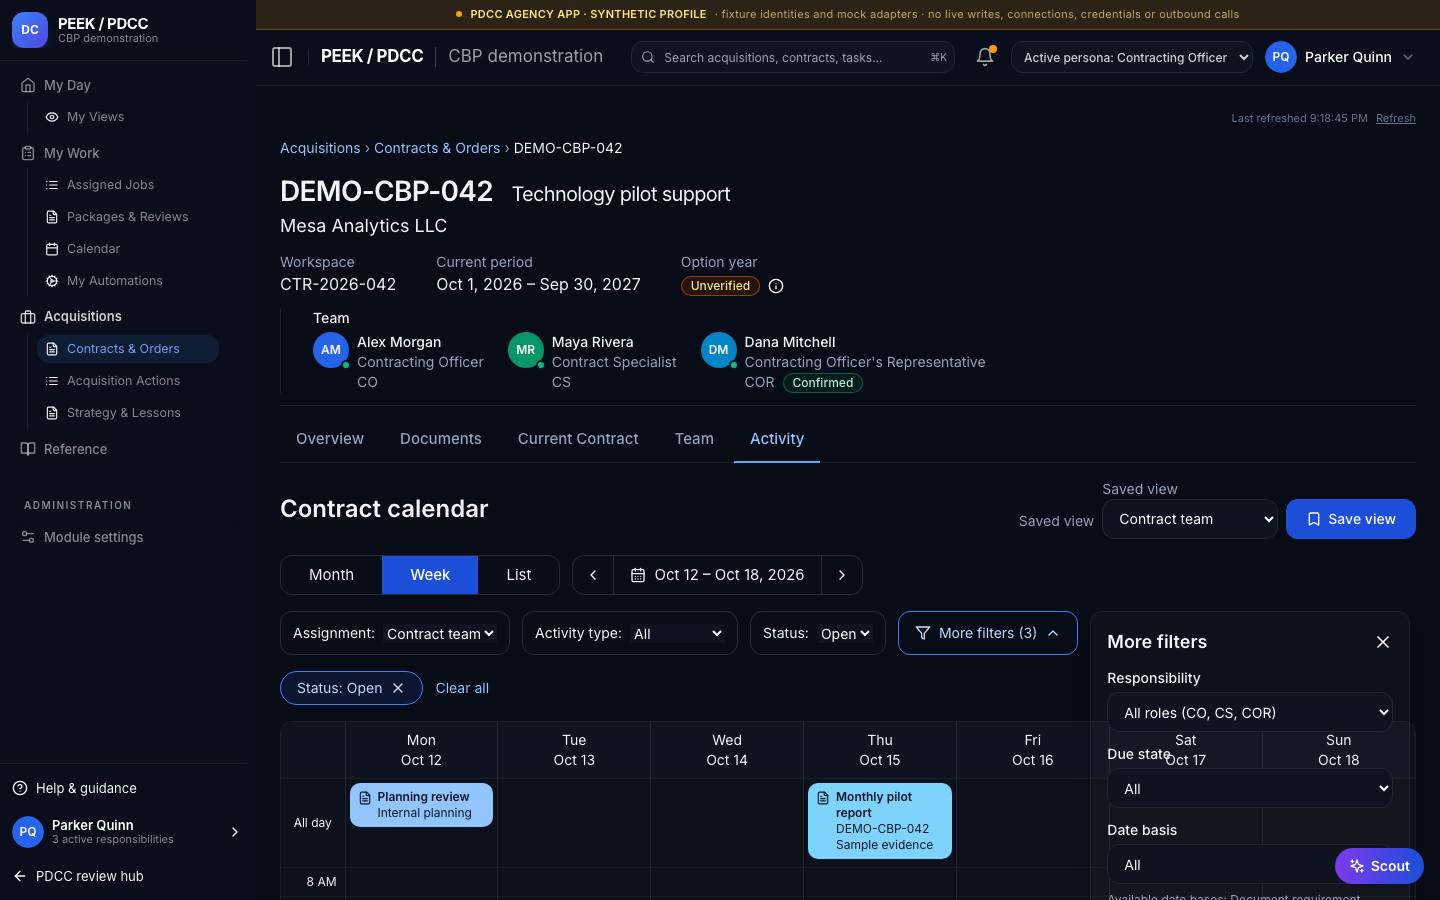The width and height of the screenshot is (1440, 900).
Task: Open the Monthly pilot report event
Action: pos(880,821)
